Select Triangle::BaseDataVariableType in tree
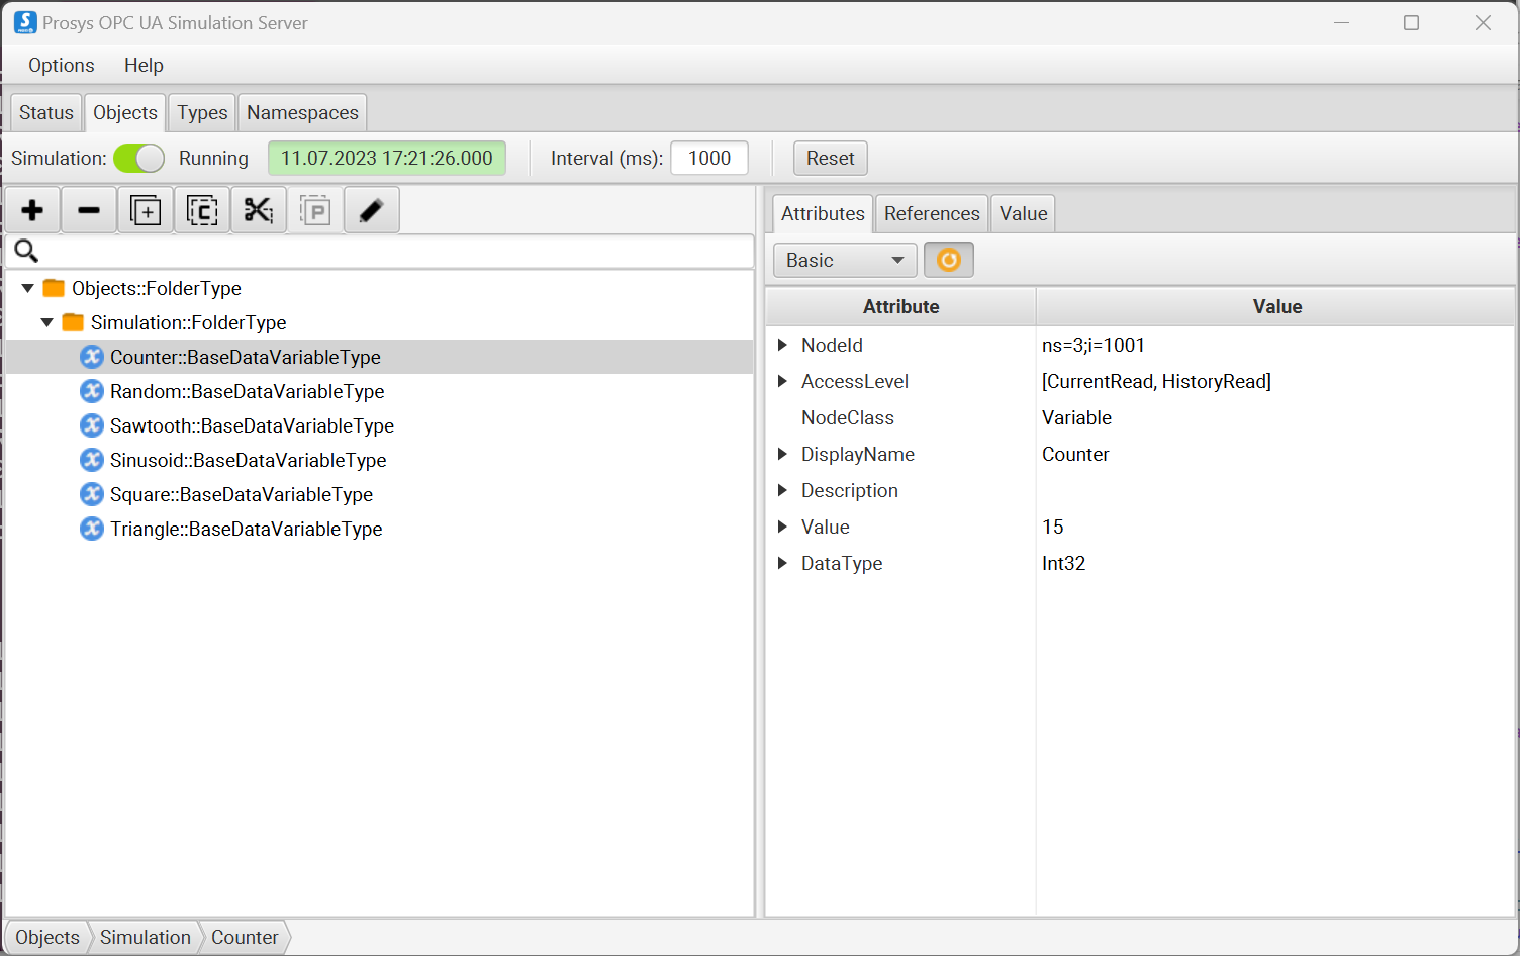 (246, 529)
